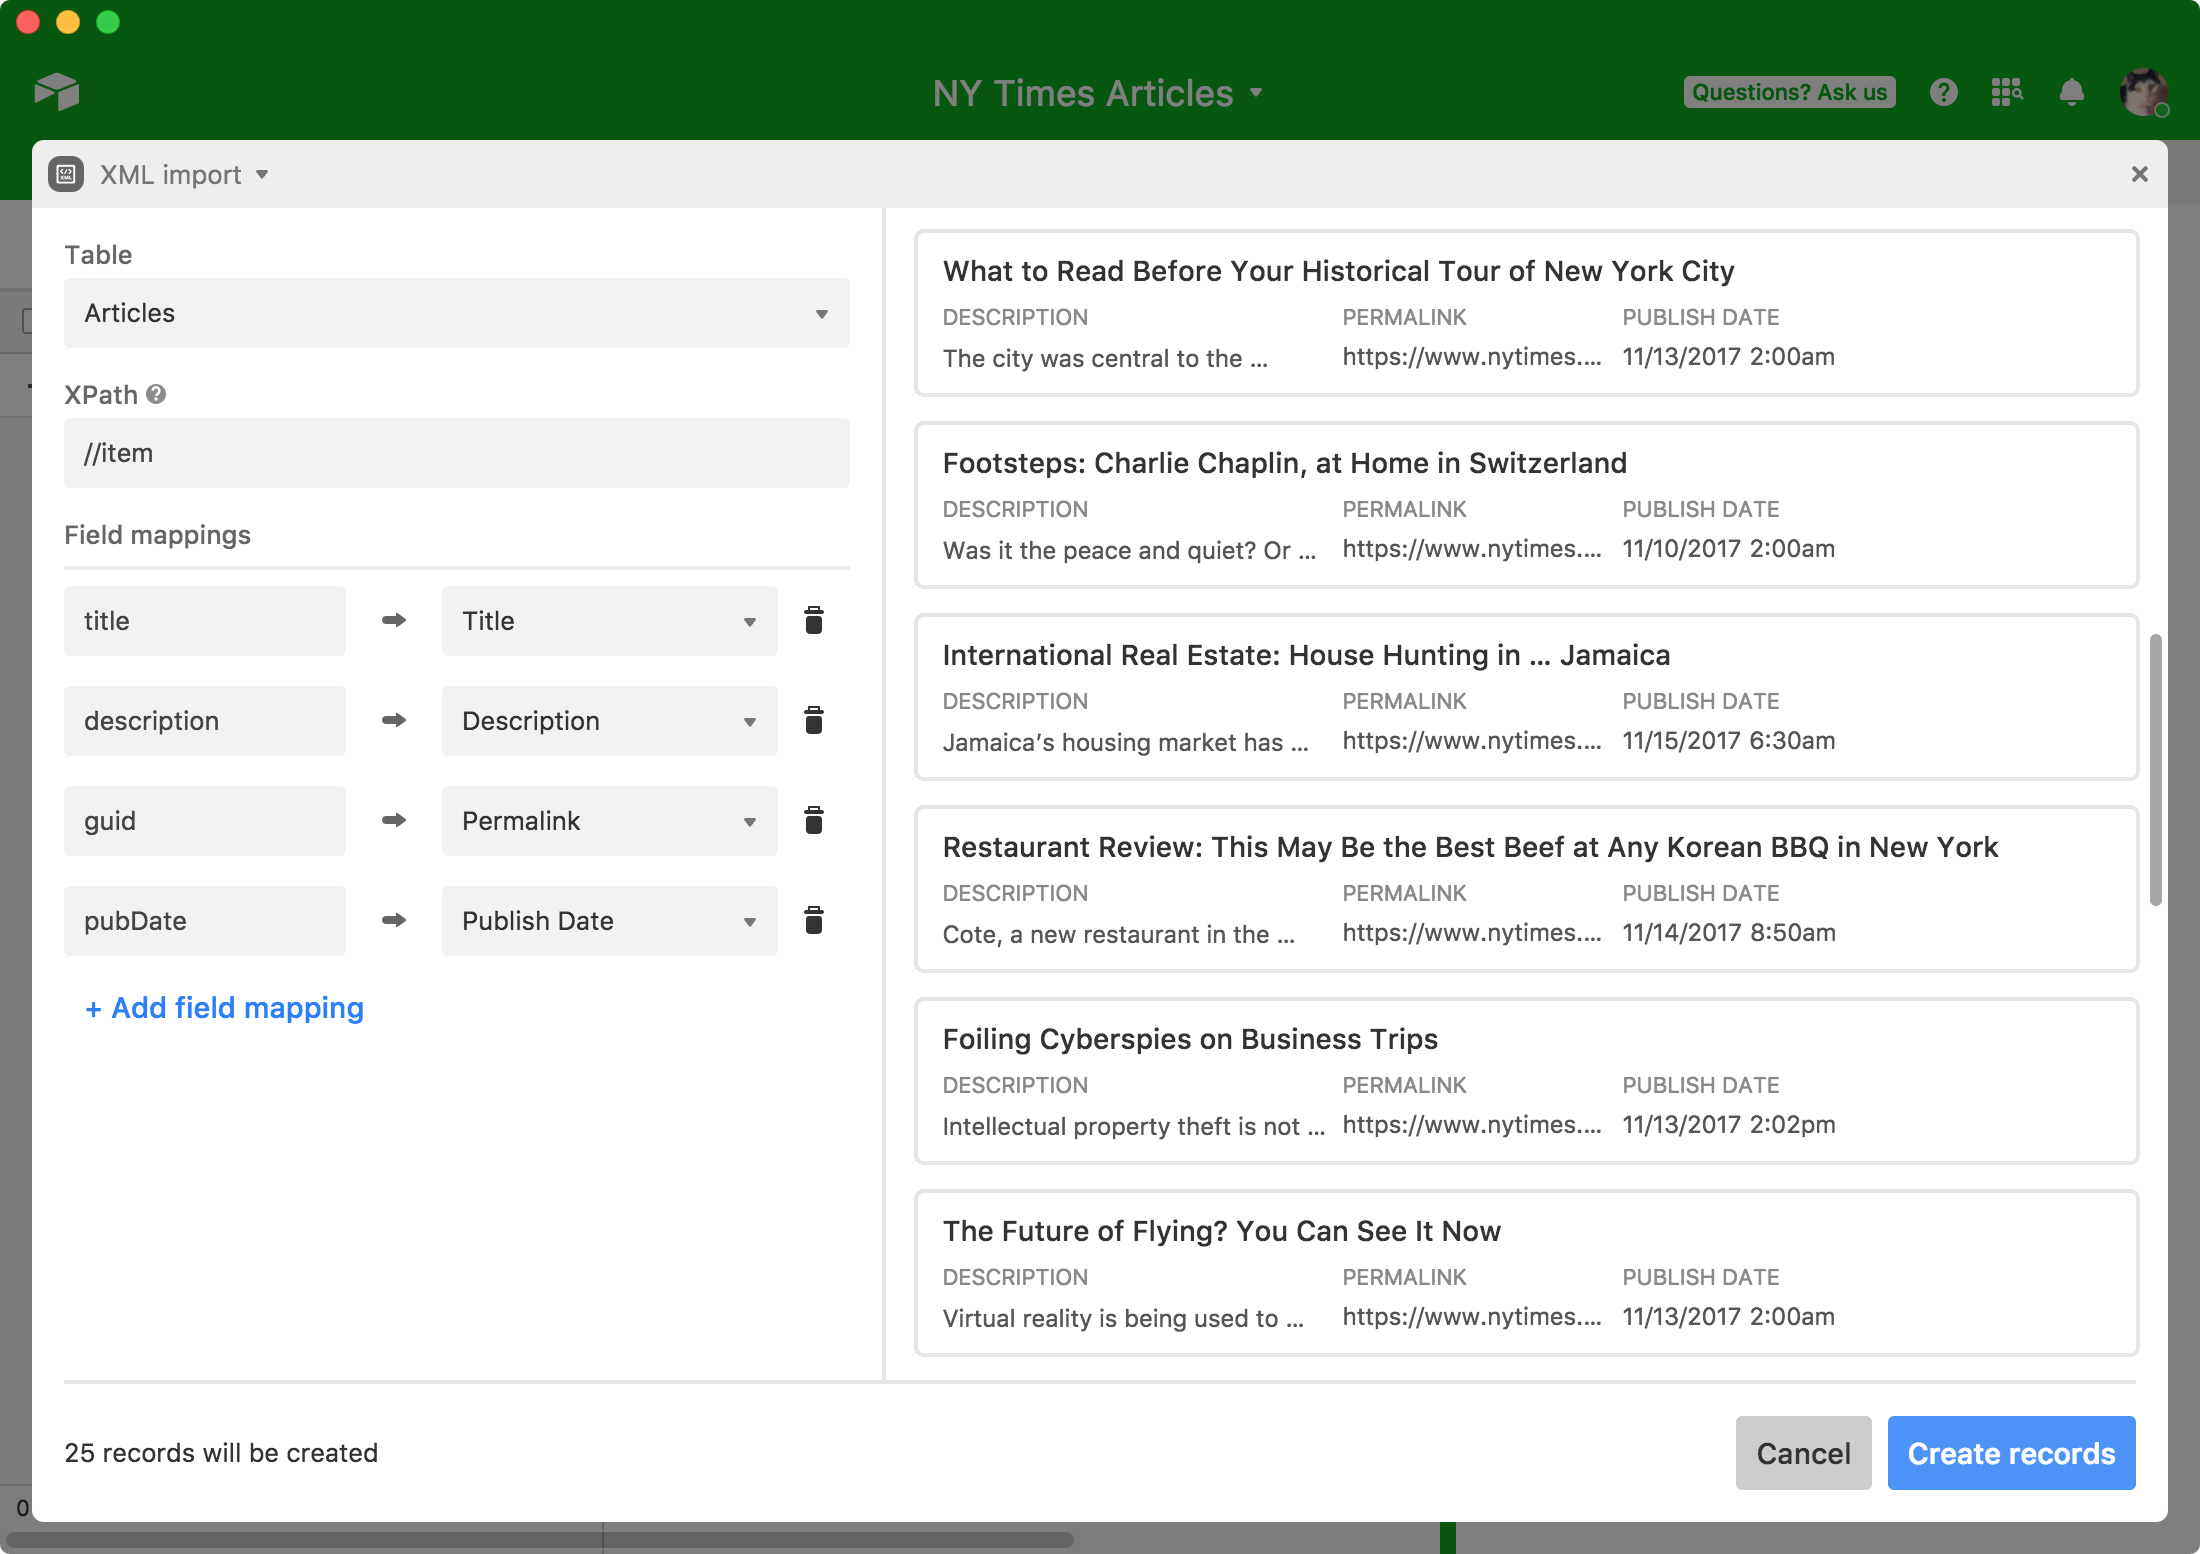Viewport: 2200px width, 1554px height.
Task: Open the notifications bell
Action: click(2072, 92)
